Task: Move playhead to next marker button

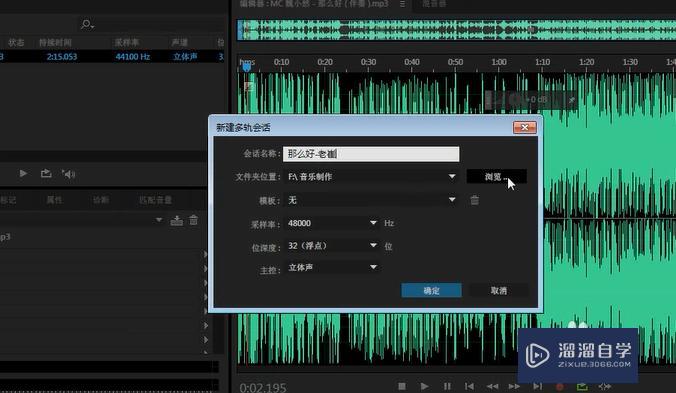Action: point(537,387)
